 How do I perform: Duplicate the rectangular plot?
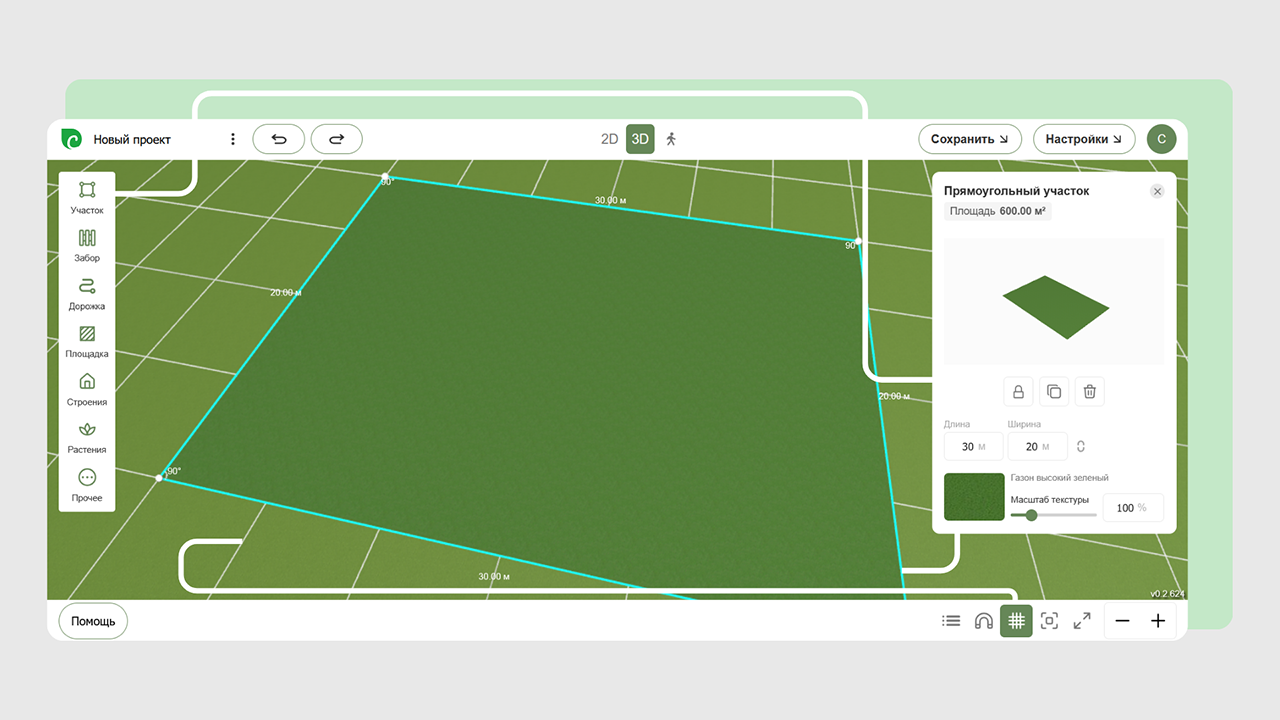pos(1054,392)
